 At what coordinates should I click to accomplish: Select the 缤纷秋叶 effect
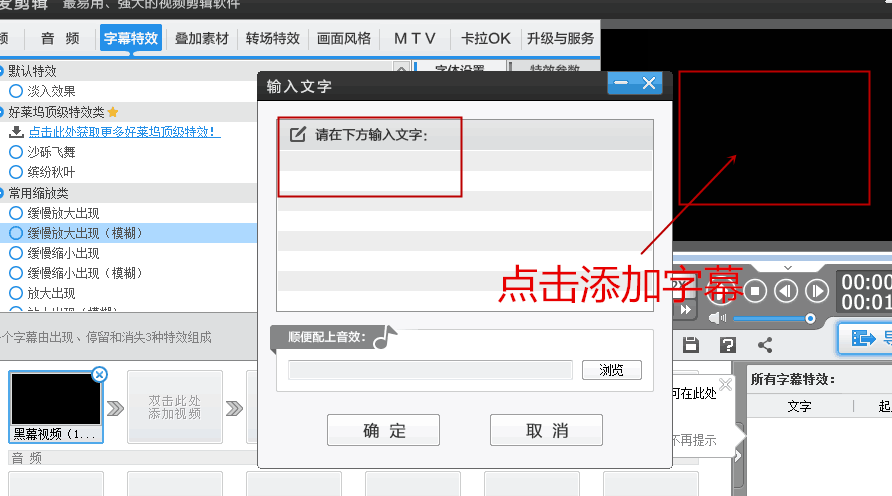click(x=16, y=172)
